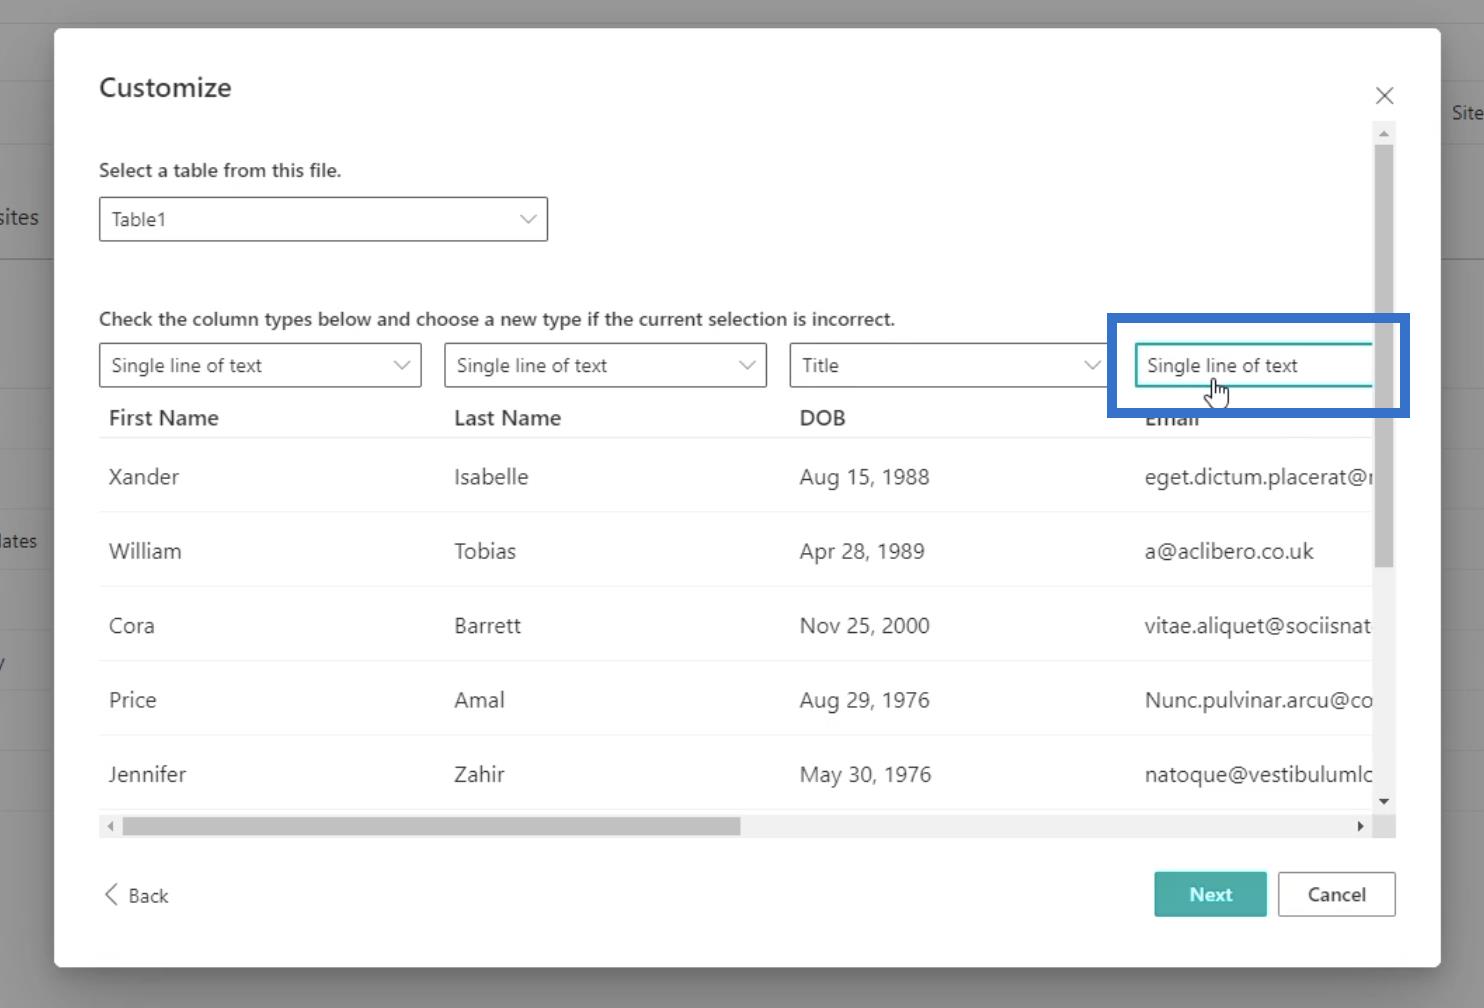Go Back to the previous step

tap(137, 895)
